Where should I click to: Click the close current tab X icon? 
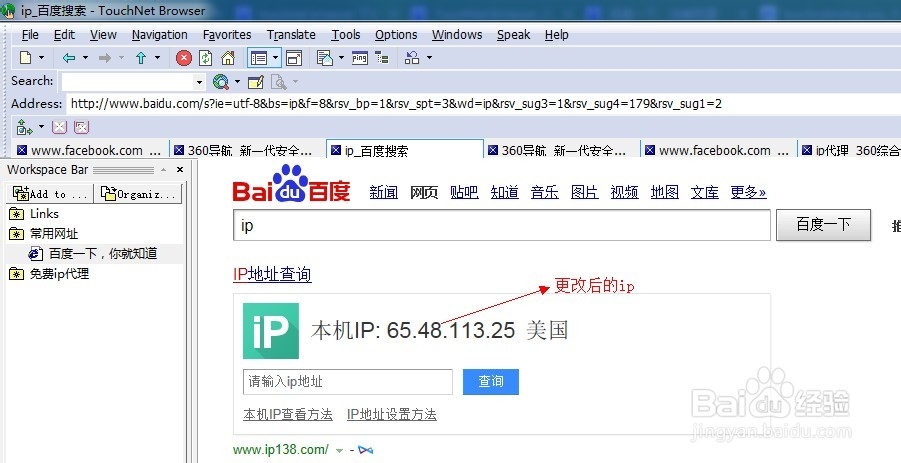[x=60, y=127]
